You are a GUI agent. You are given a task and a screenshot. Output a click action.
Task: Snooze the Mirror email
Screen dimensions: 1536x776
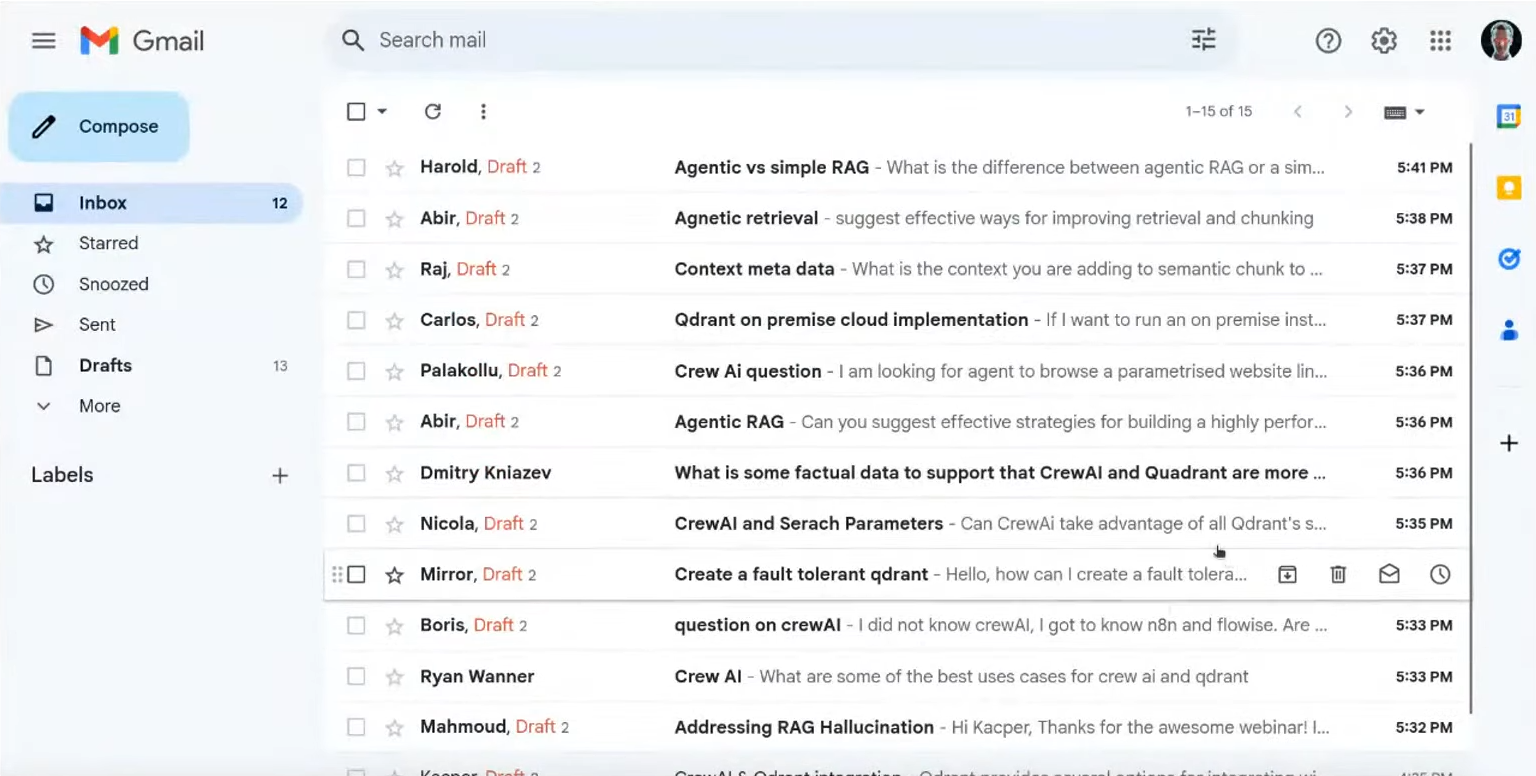tap(1439, 574)
